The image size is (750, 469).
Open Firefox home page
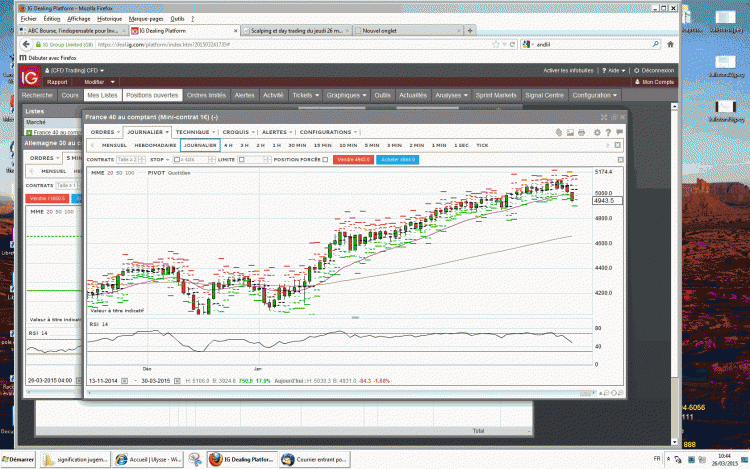[x=670, y=44]
